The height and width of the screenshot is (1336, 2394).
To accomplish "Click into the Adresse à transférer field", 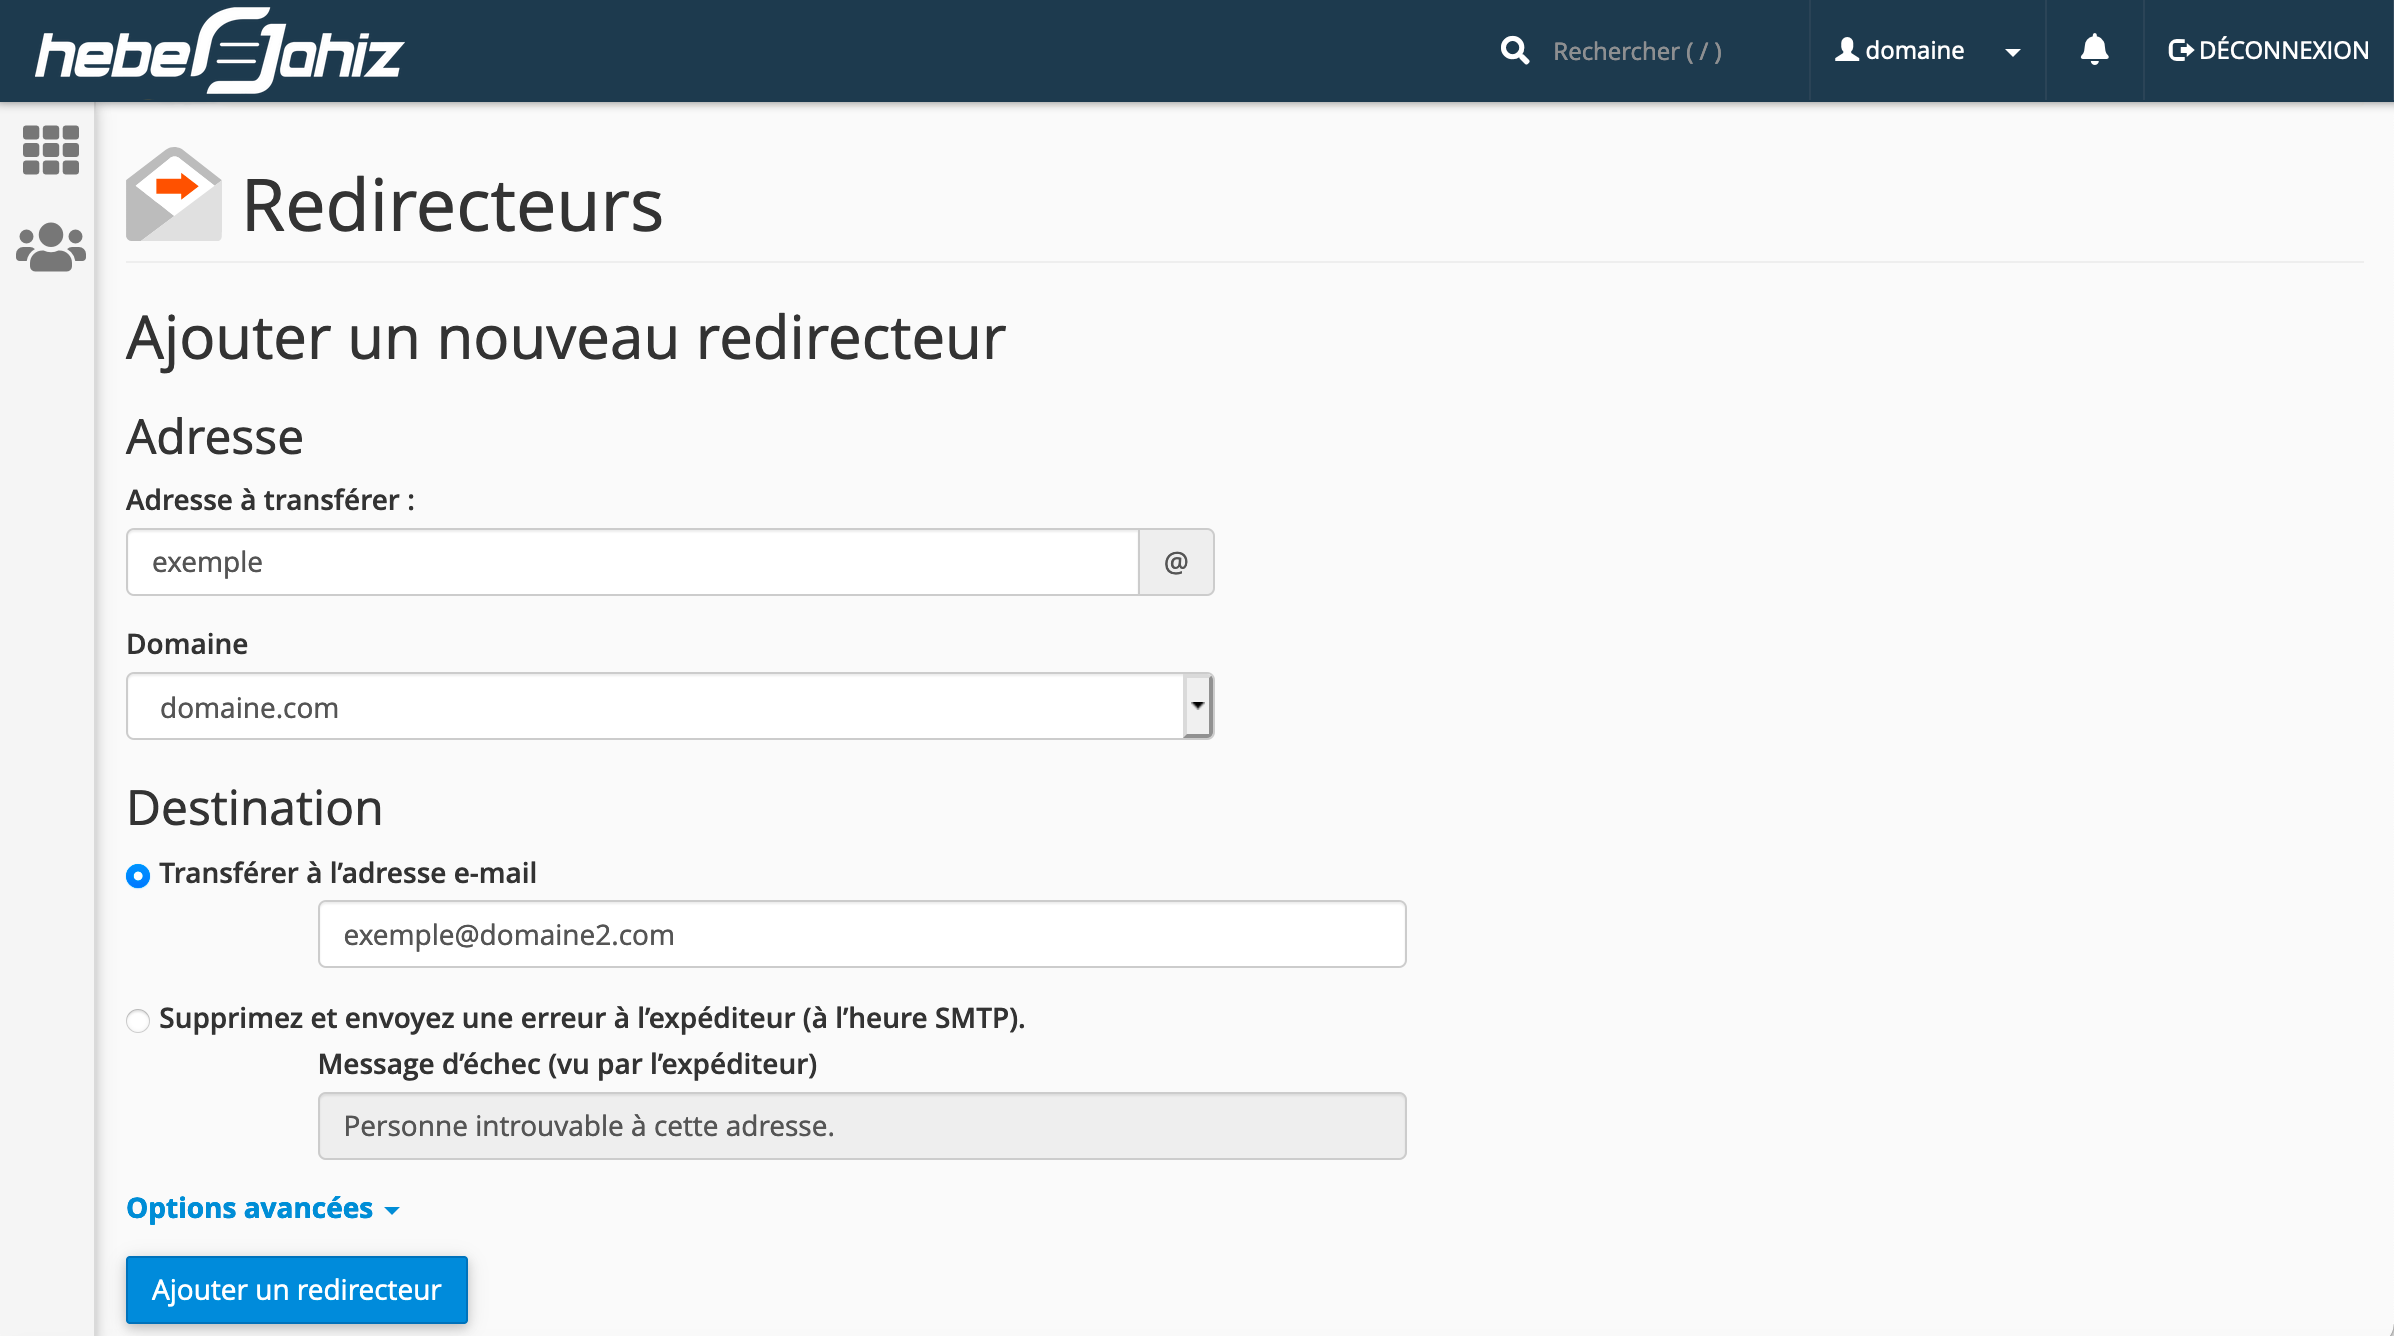I will coord(633,562).
